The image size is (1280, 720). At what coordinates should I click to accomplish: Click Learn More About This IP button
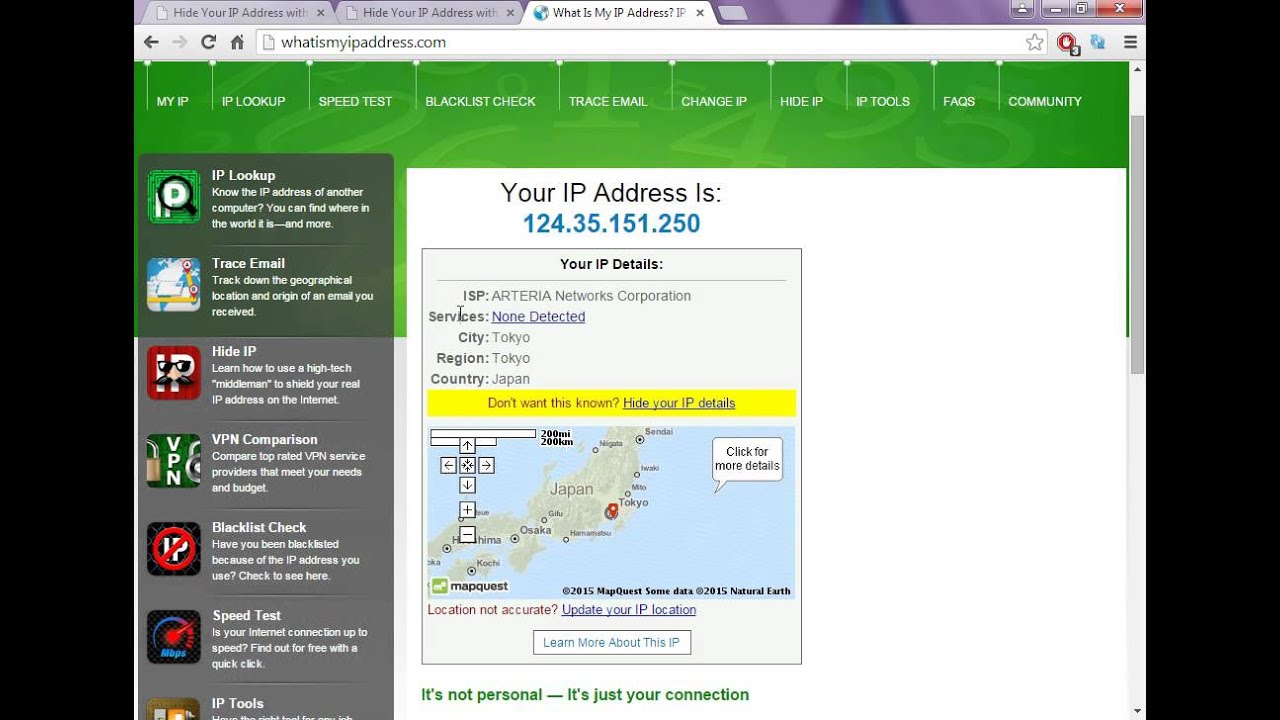pyautogui.click(x=612, y=642)
